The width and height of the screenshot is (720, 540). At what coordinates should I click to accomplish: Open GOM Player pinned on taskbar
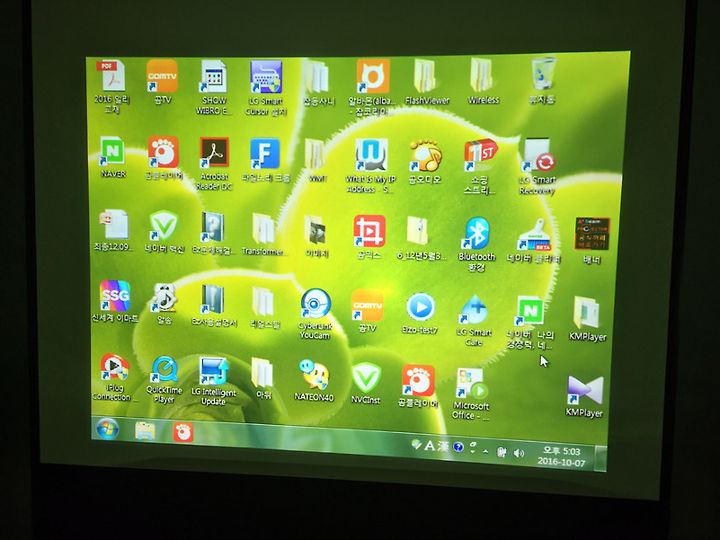(x=183, y=433)
